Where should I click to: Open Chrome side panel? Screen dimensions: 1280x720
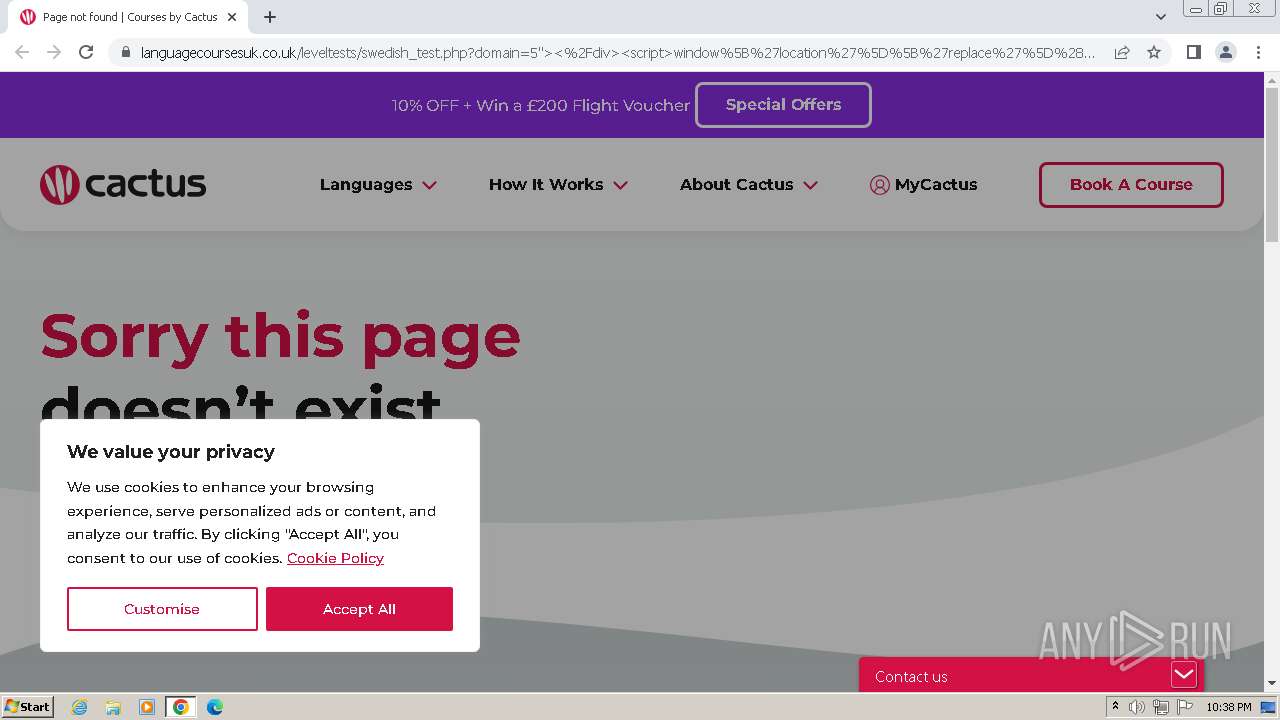(1193, 52)
